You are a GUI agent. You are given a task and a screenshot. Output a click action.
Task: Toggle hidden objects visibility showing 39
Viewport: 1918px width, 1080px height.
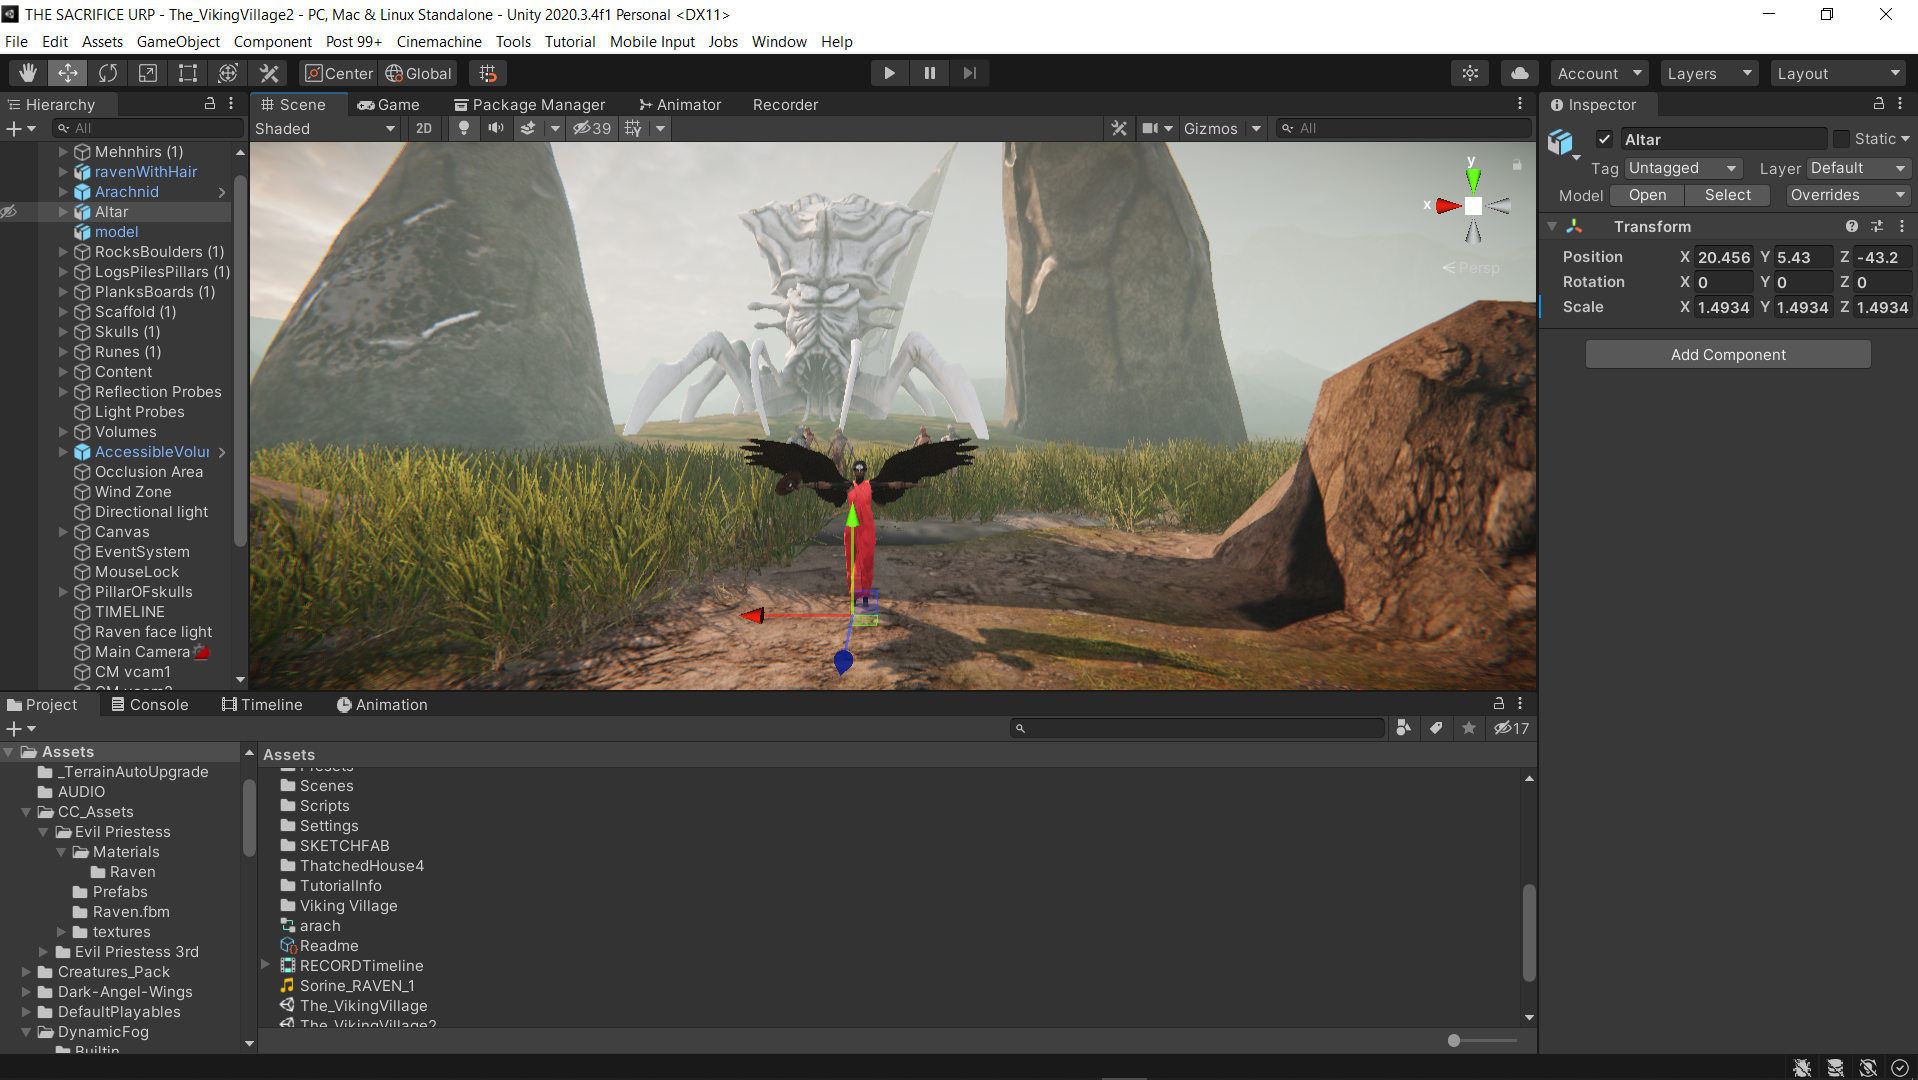[592, 128]
